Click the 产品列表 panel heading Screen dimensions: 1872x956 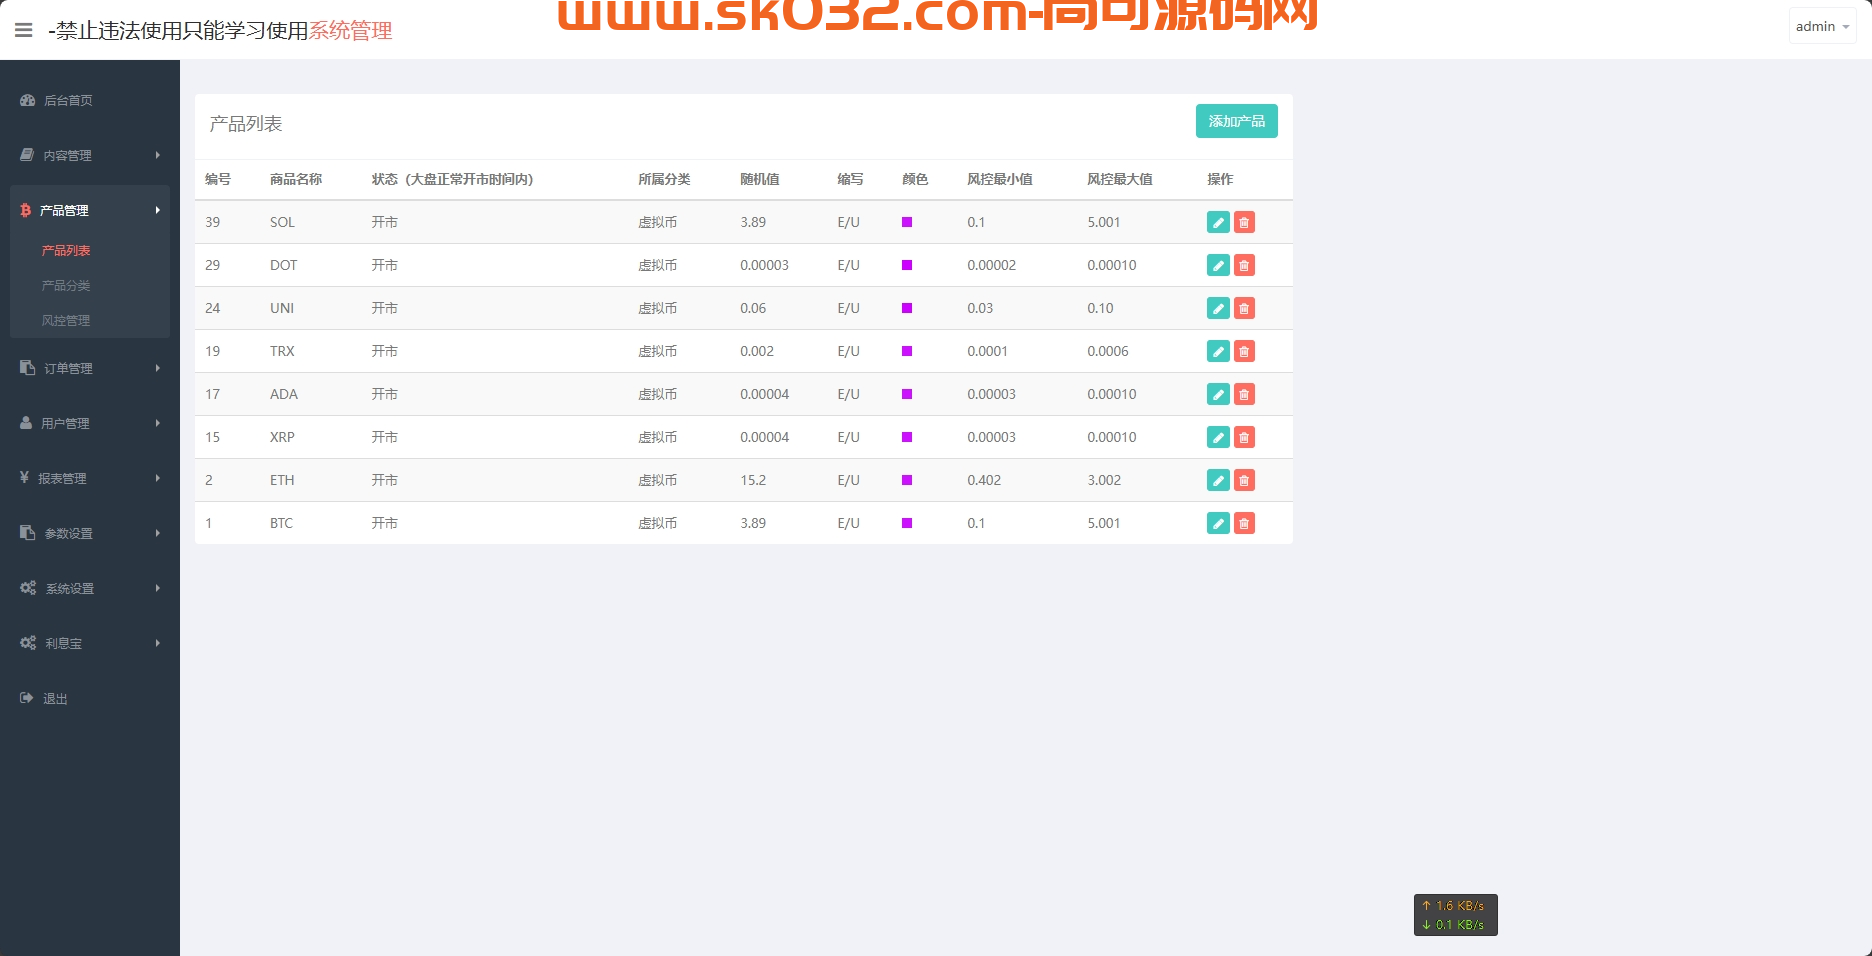[246, 124]
